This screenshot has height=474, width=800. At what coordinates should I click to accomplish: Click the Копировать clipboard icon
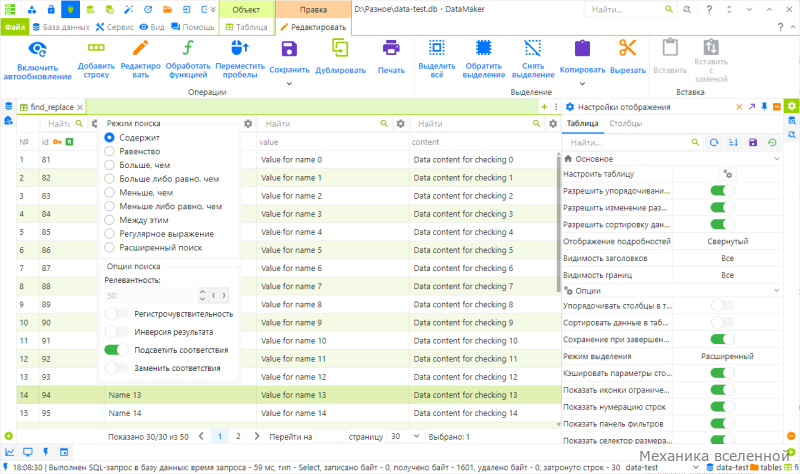coord(582,48)
